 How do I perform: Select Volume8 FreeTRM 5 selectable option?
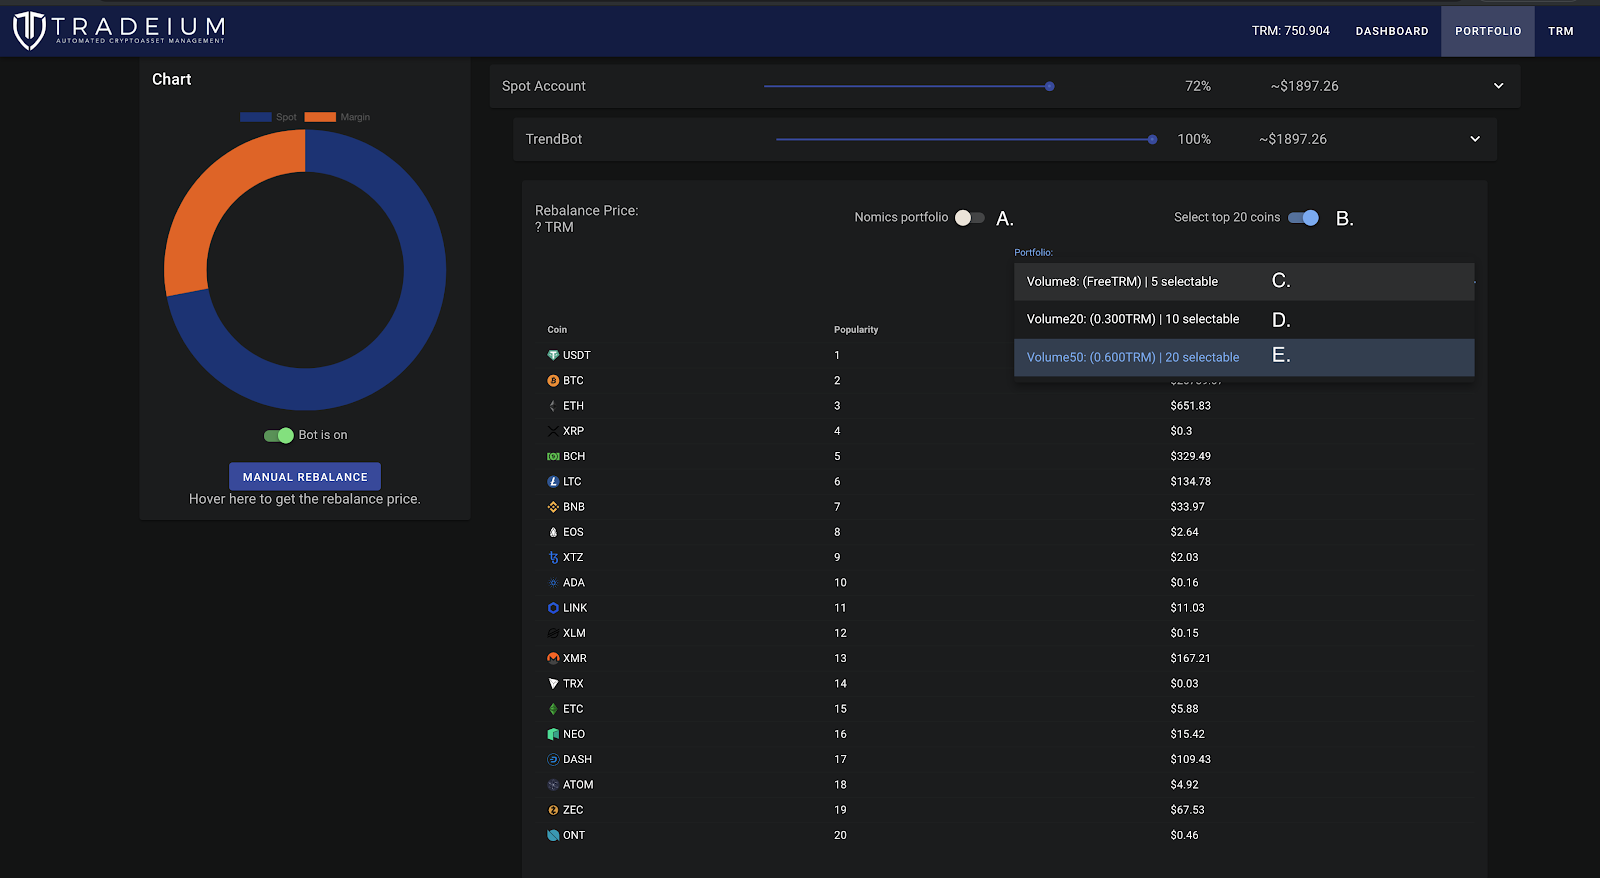point(1244,281)
